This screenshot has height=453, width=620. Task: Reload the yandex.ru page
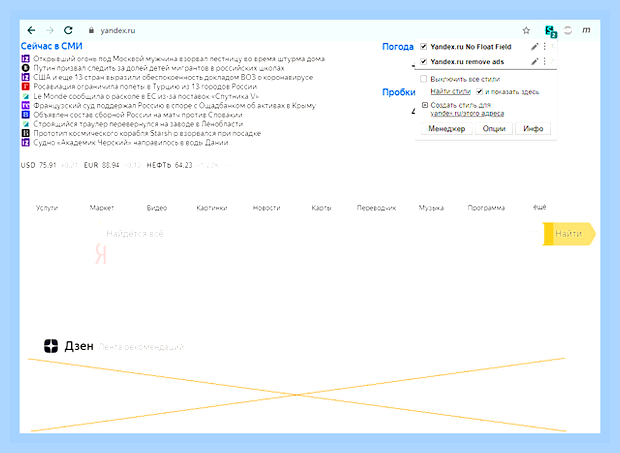click(68, 30)
